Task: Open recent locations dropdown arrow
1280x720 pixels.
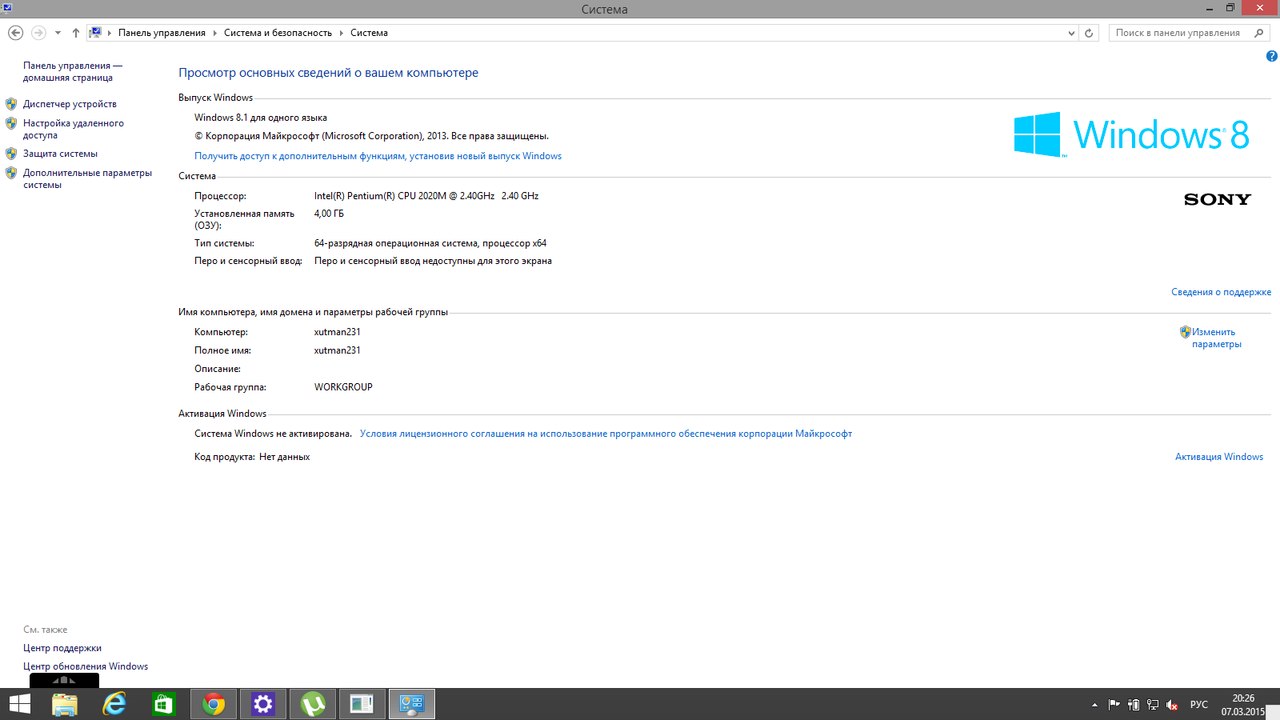Action: click(x=58, y=33)
